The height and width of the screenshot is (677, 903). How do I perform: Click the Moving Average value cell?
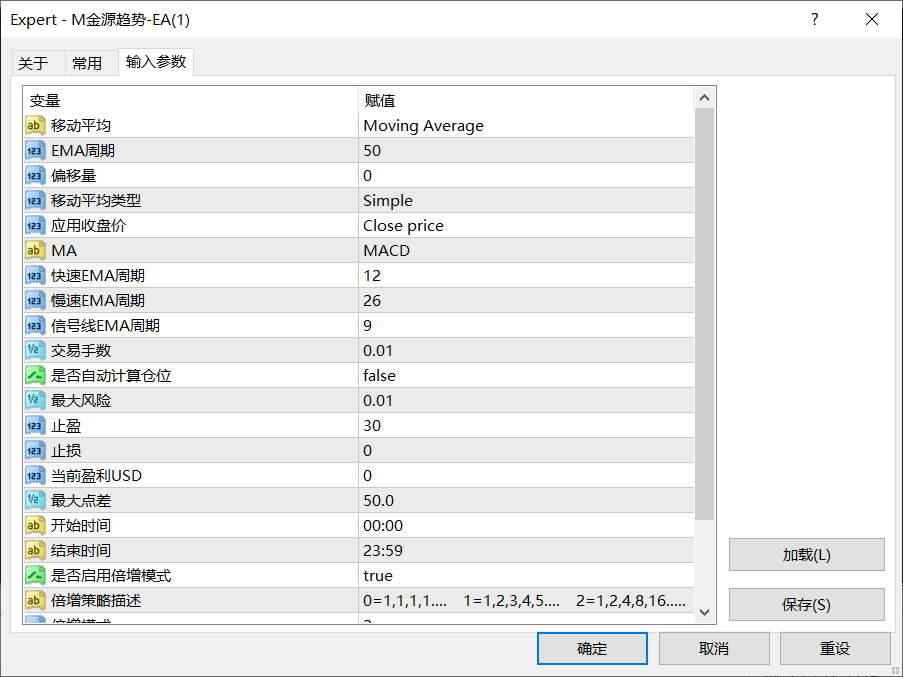click(x=526, y=125)
